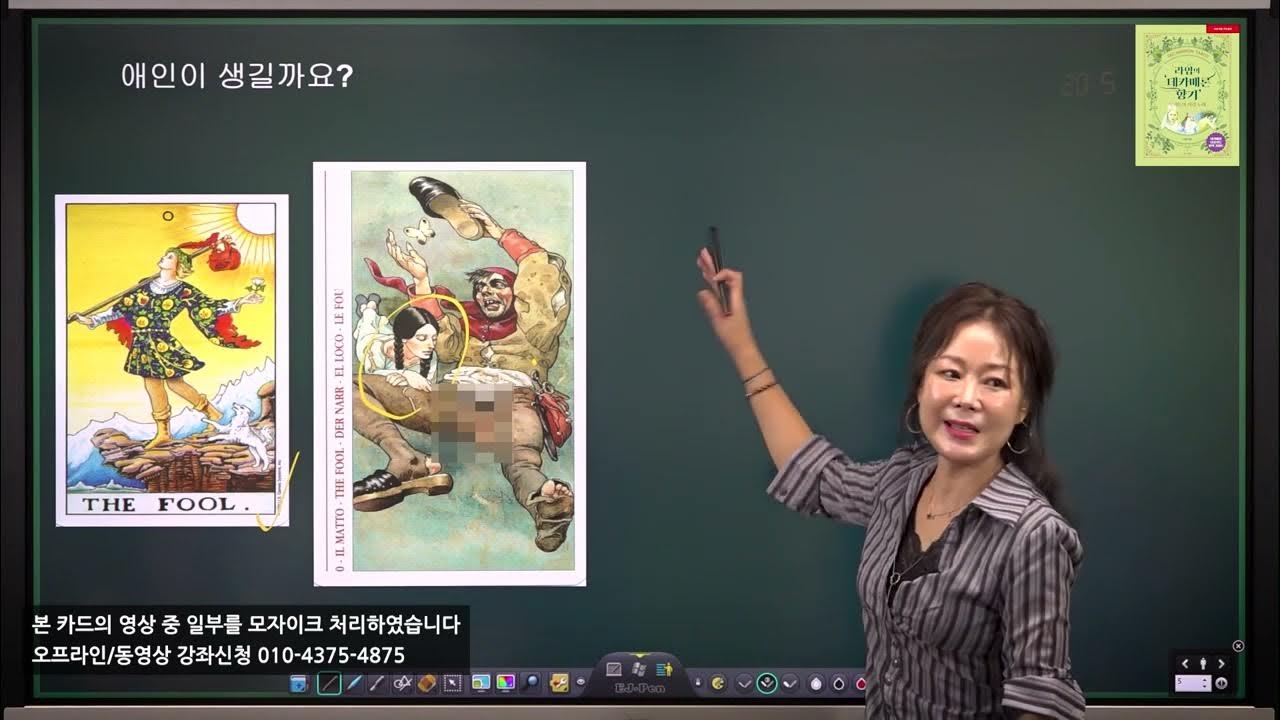1280x720 pixels.
Task: Open the color palette picker
Action: coord(506,683)
